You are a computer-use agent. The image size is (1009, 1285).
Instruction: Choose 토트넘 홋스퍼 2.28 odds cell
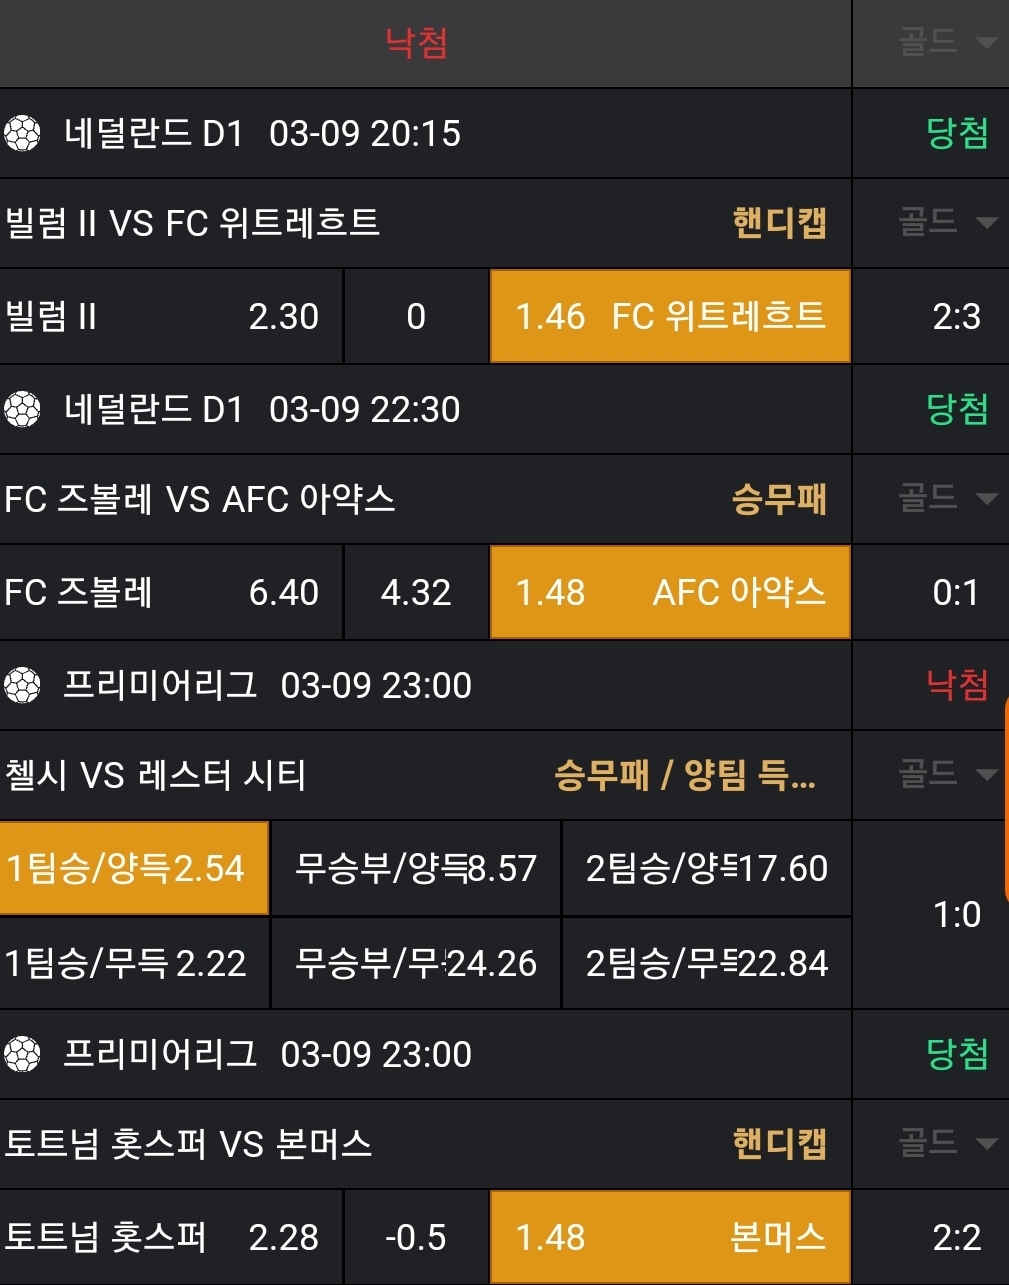coord(170,1237)
